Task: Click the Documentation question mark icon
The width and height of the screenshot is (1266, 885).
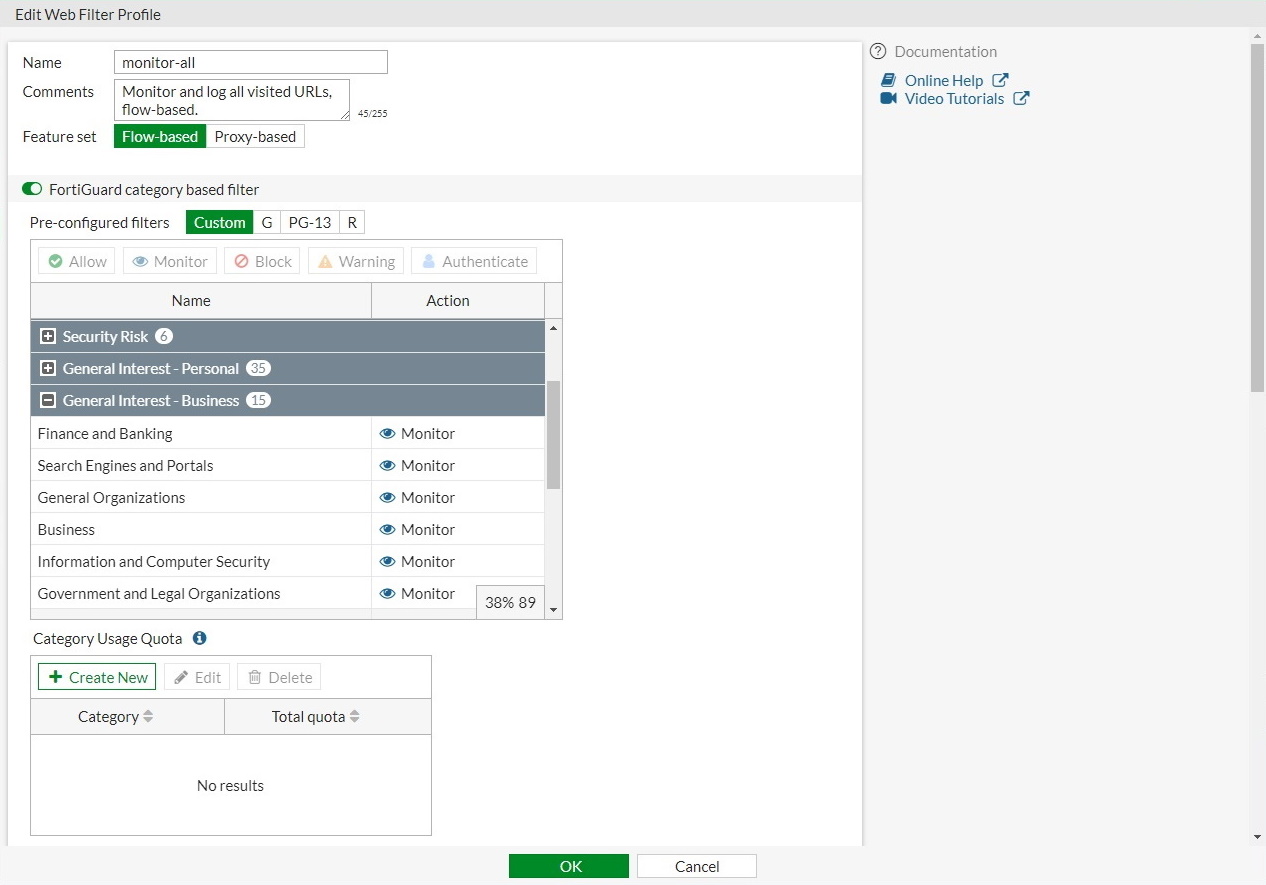Action: coord(877,51)
